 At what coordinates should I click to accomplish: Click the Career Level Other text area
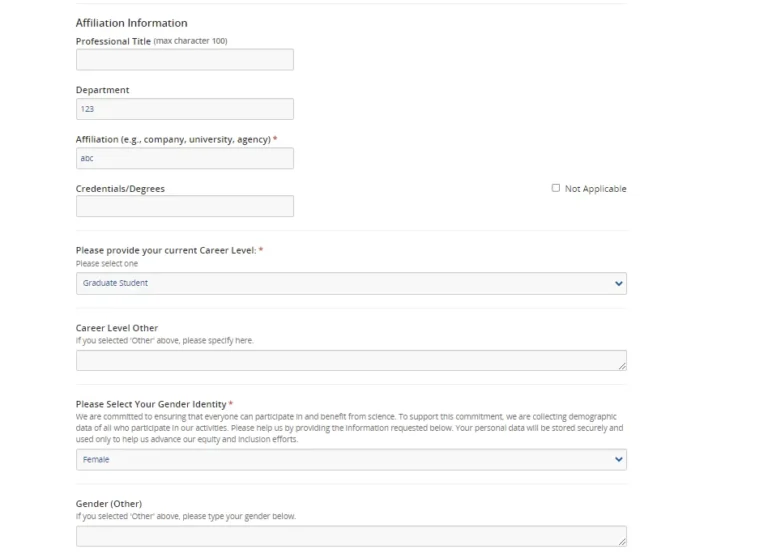[x=350, y=360]
